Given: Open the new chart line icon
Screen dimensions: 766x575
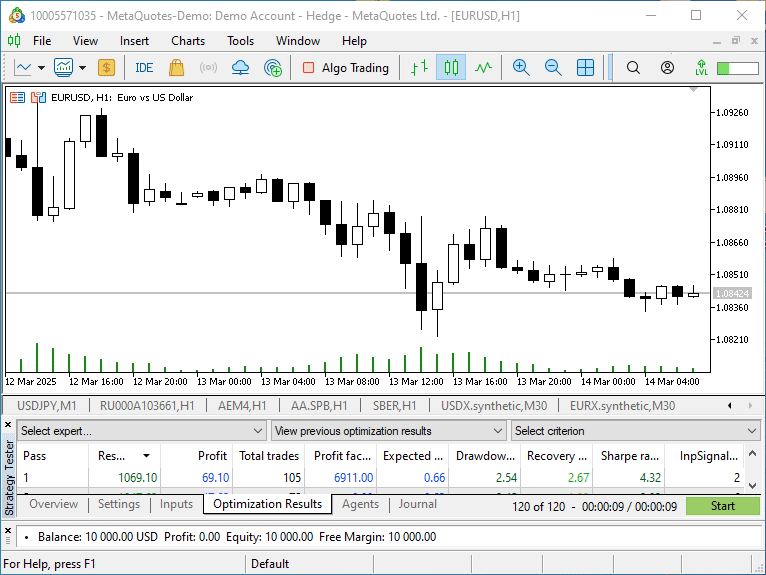Looking at the screenshot, I should coord(22,67).
